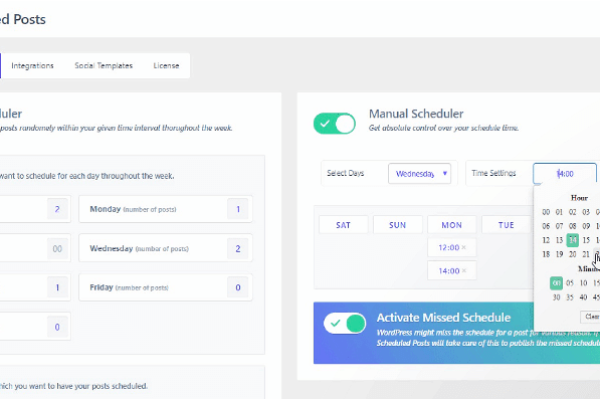Go to the License tab
This screenshot has height=400, width=600.
166,66
